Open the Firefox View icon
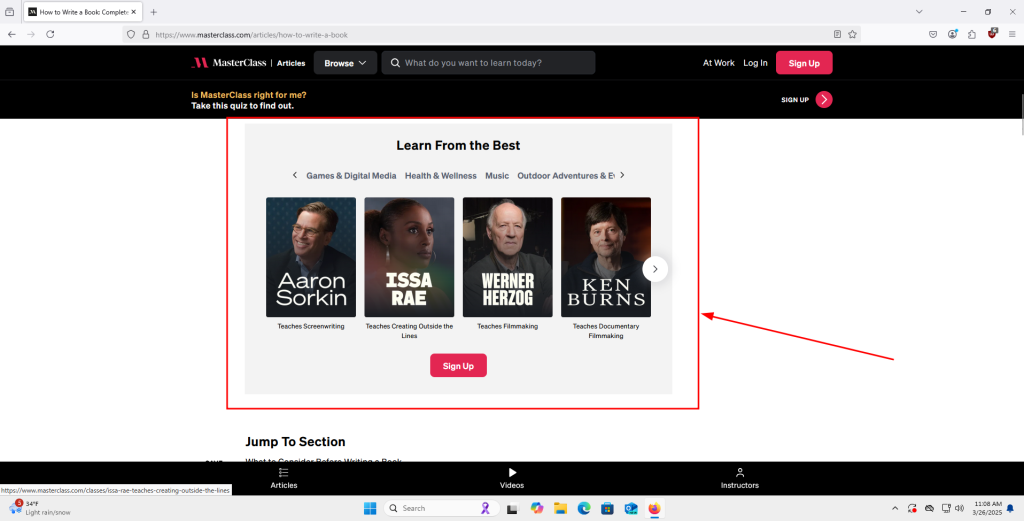1024x521 pixels. tap(10, 12)
